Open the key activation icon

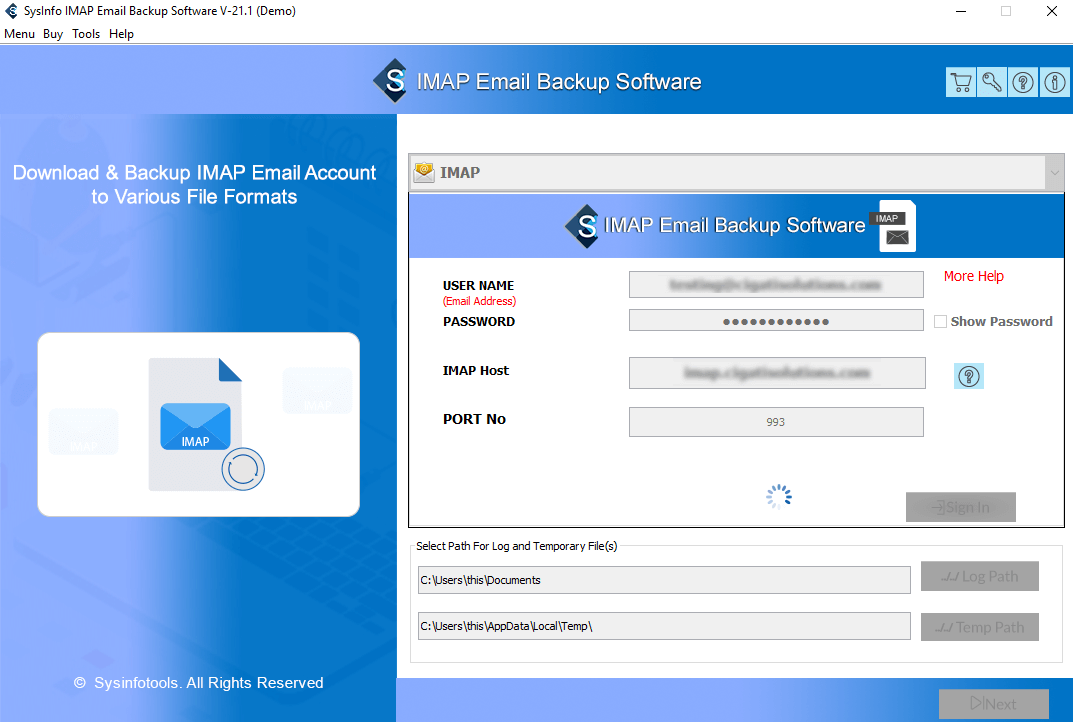(991, 83)
